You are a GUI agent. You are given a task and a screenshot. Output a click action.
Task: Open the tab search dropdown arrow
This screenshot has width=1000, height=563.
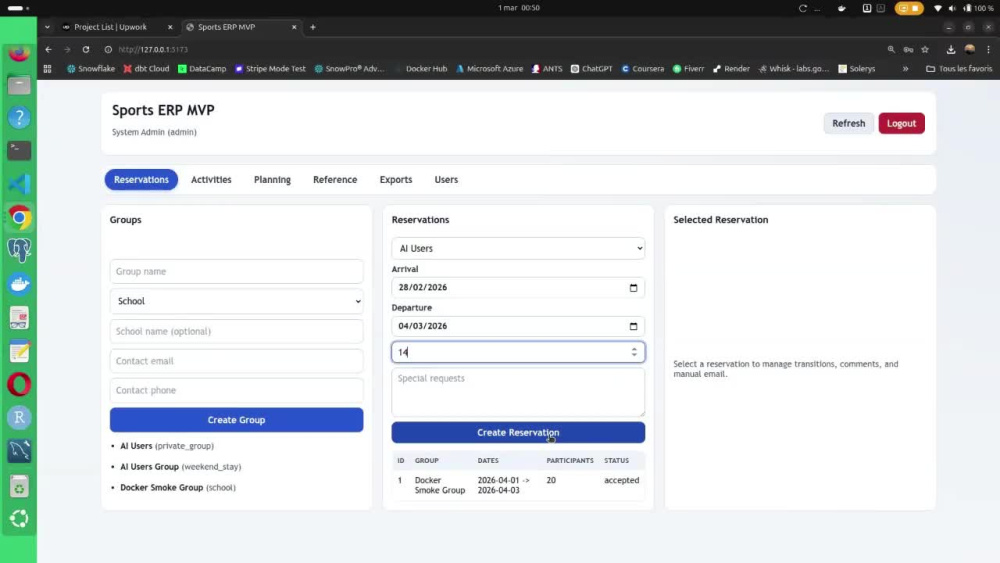(47, 27)
